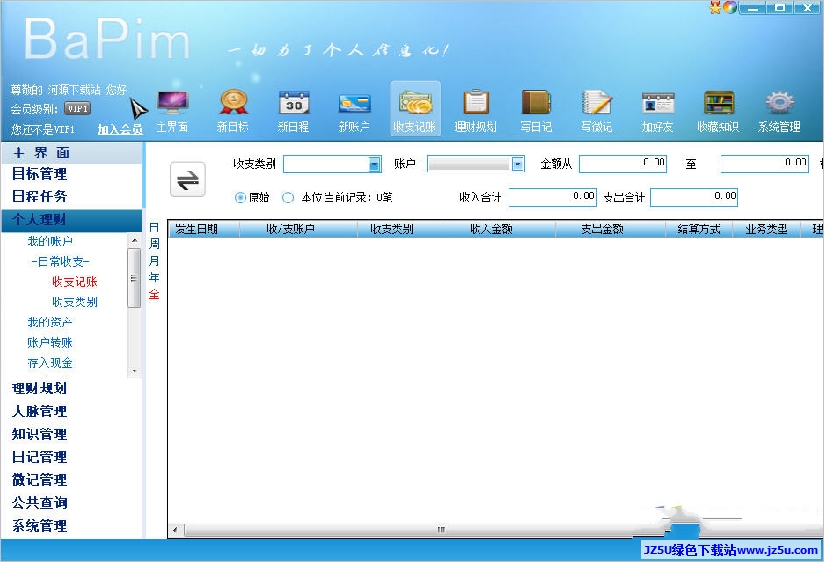Sort by 业务类型 column header
This screenshot has height=562, width=824.
coord(766,229)
